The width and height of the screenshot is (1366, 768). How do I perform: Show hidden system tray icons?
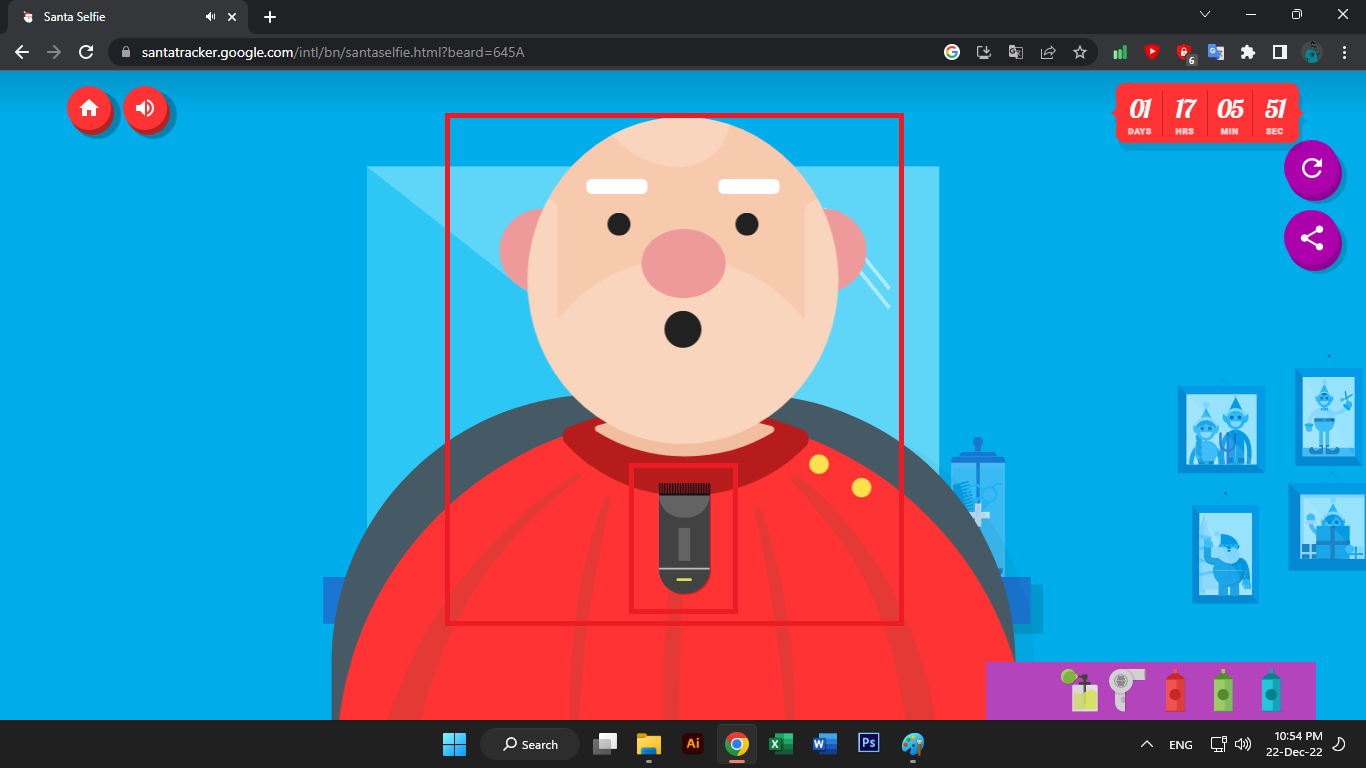point(1147,744)
